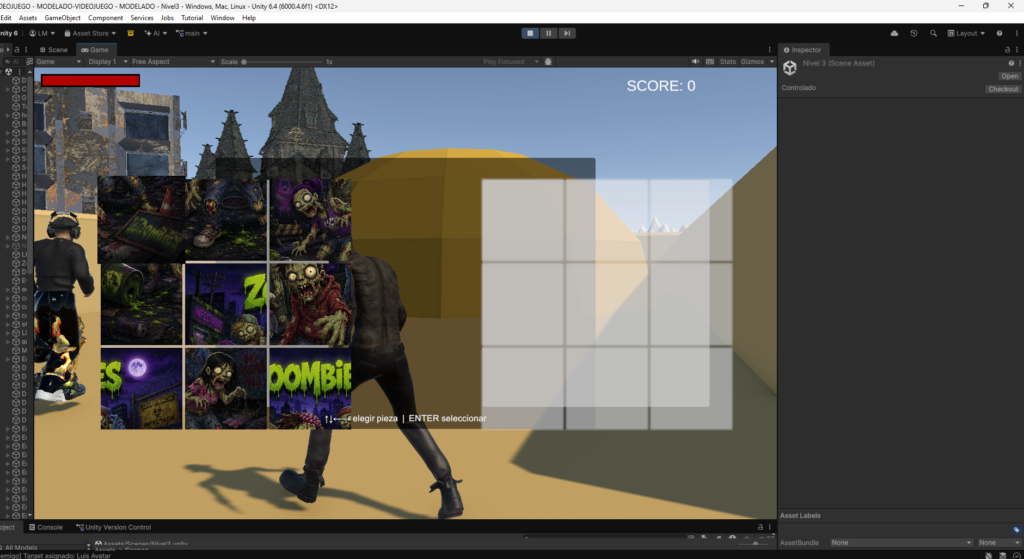Open the Help menu

point(249,18)
